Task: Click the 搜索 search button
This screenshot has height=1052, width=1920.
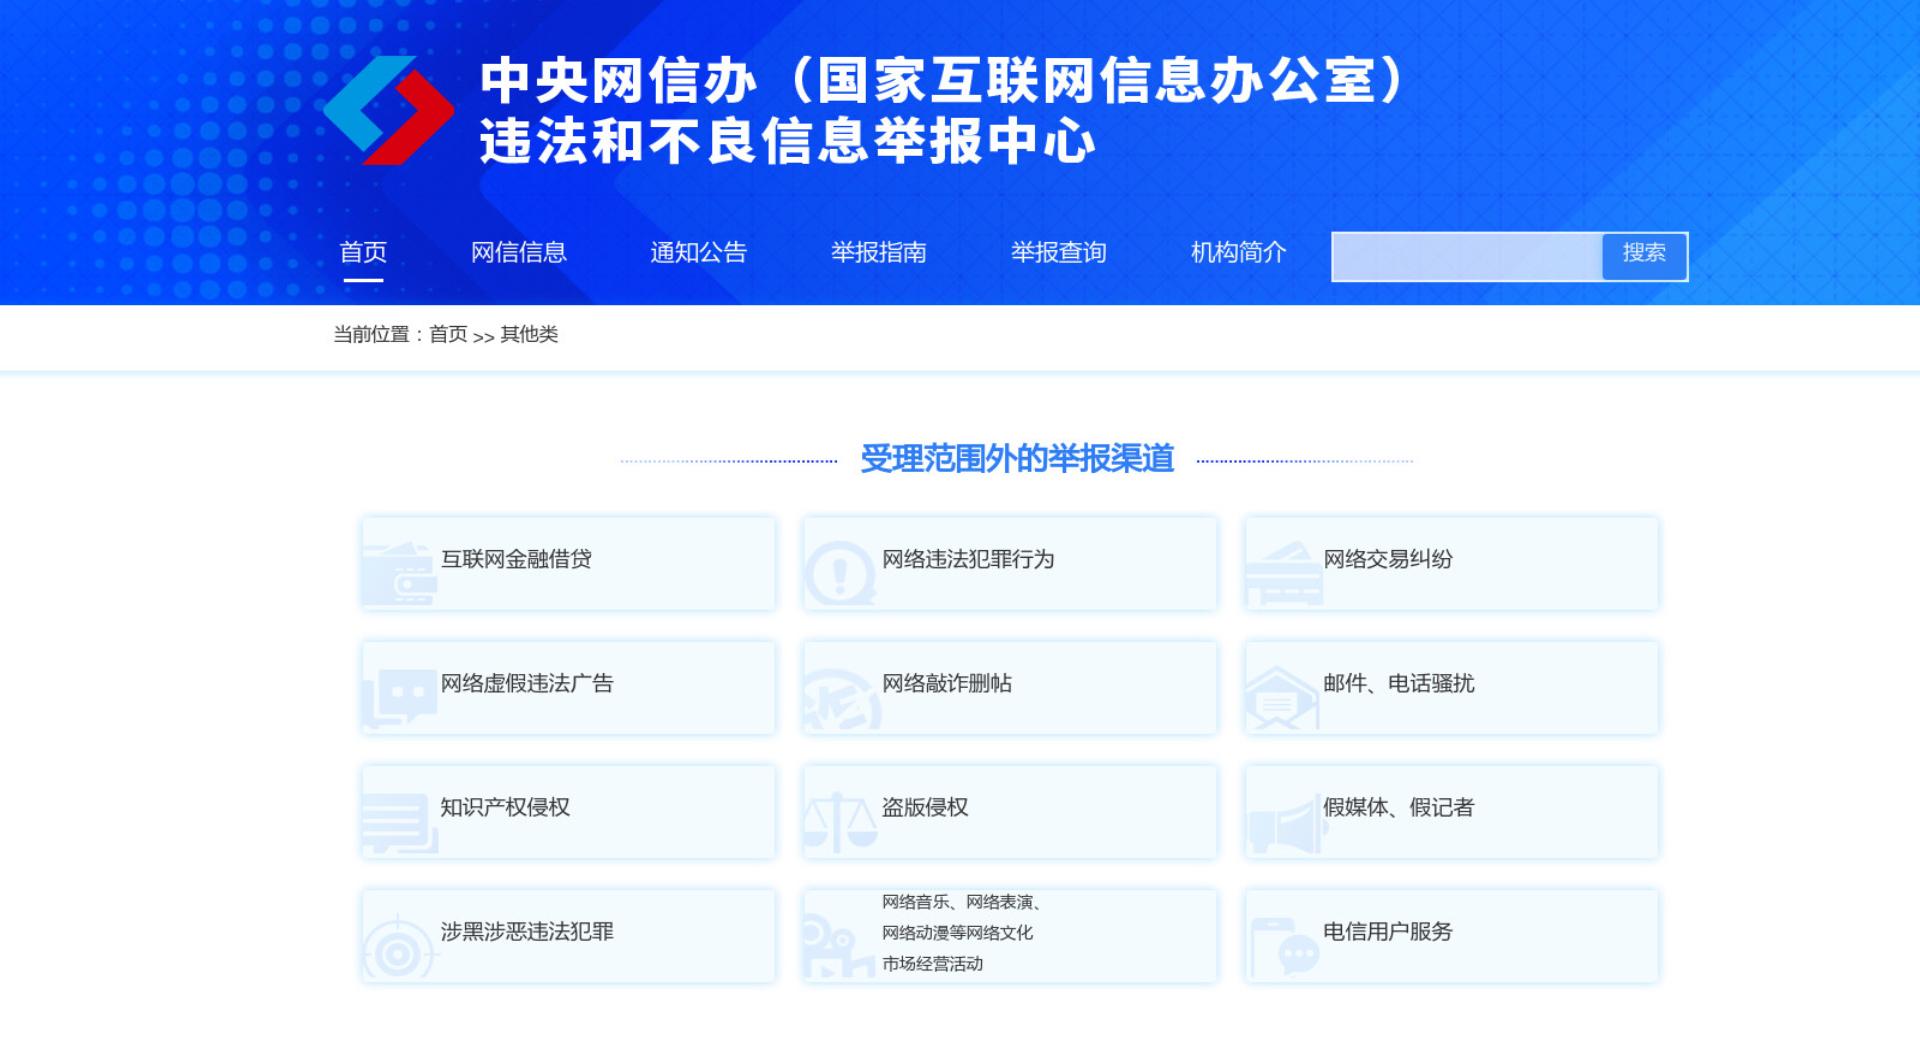Action: [x=1644, y=256]
